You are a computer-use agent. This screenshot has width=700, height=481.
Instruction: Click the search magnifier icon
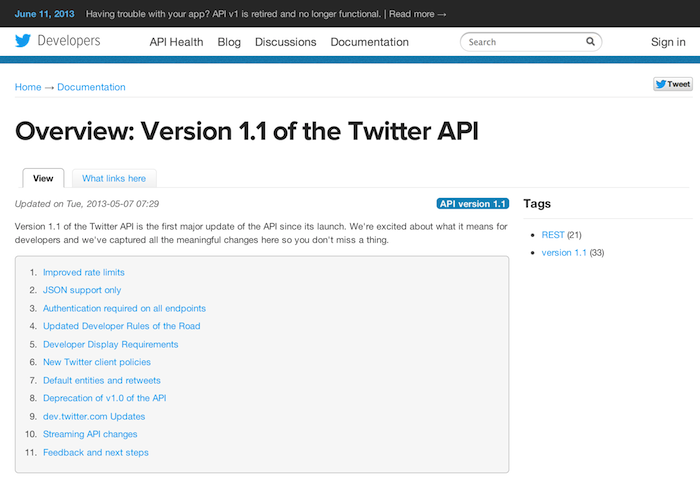click(590, 42)
